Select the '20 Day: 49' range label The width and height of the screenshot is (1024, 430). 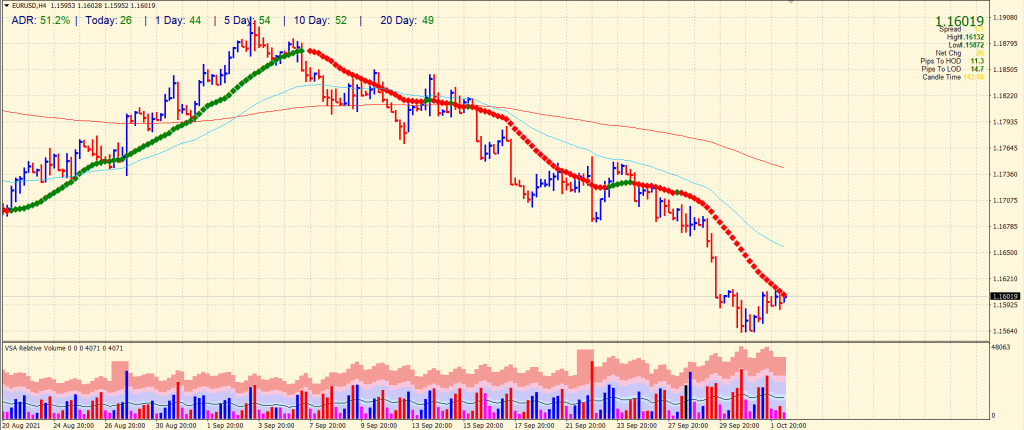406,20
